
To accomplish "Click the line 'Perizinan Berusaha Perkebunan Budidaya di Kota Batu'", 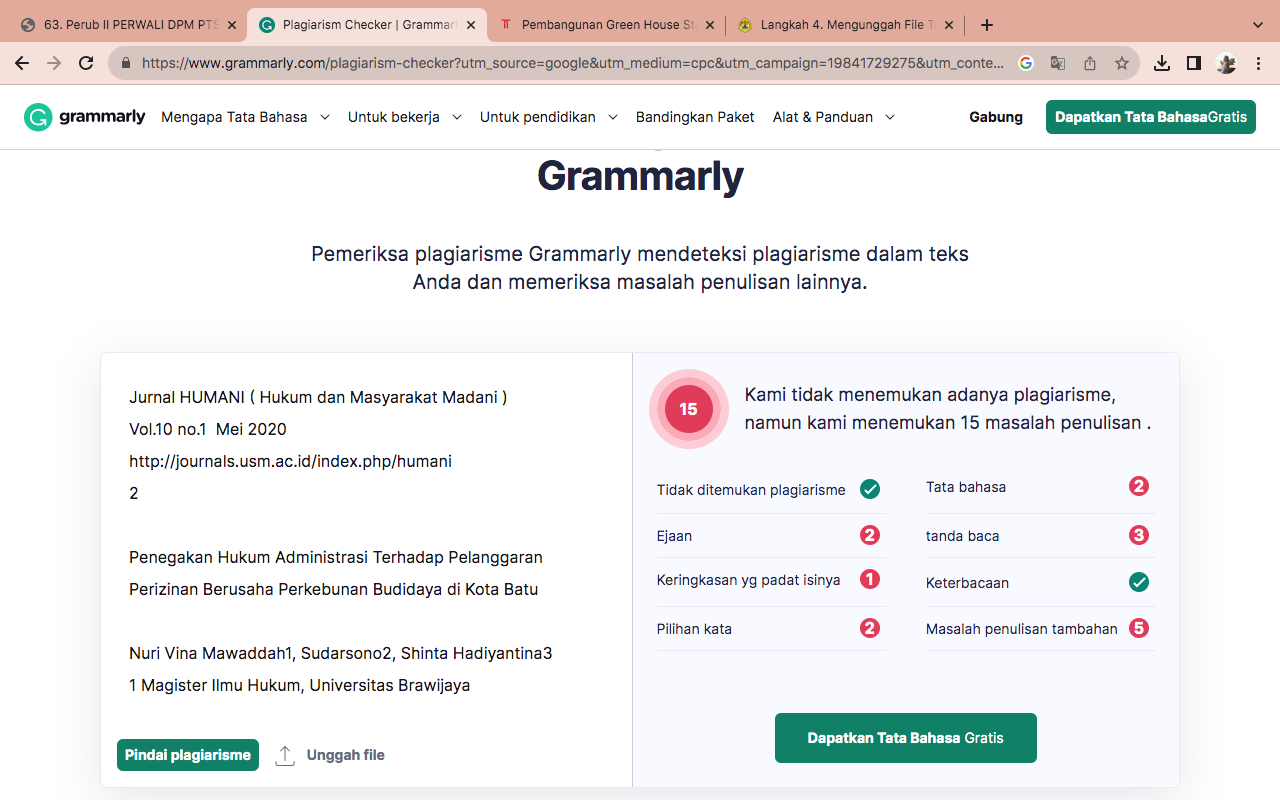I will [333, 589].
